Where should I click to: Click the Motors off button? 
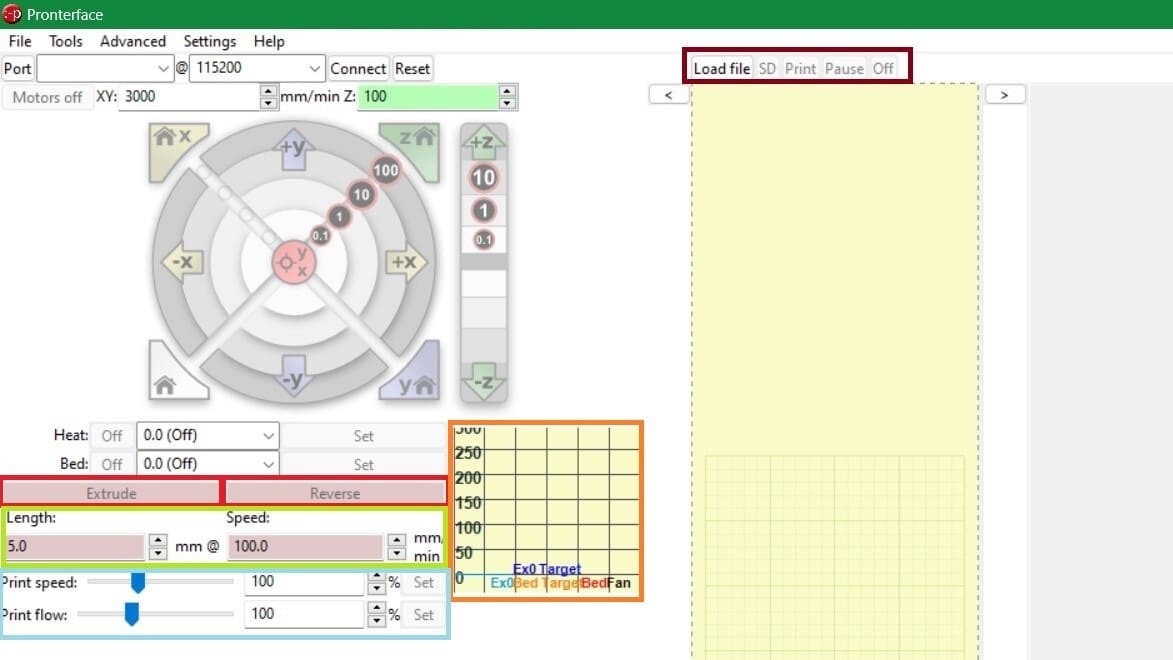point(47,97)
